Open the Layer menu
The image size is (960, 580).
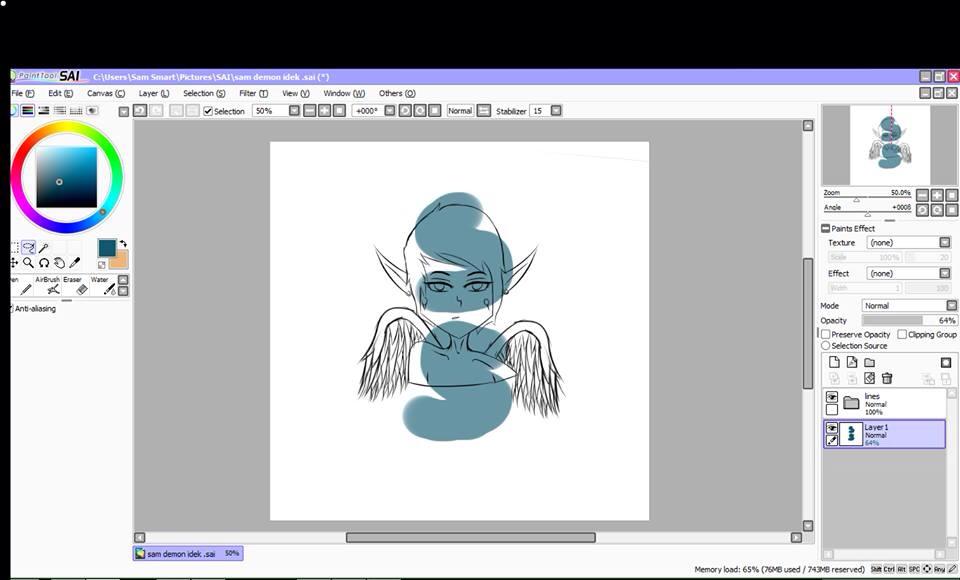point(154,93)
